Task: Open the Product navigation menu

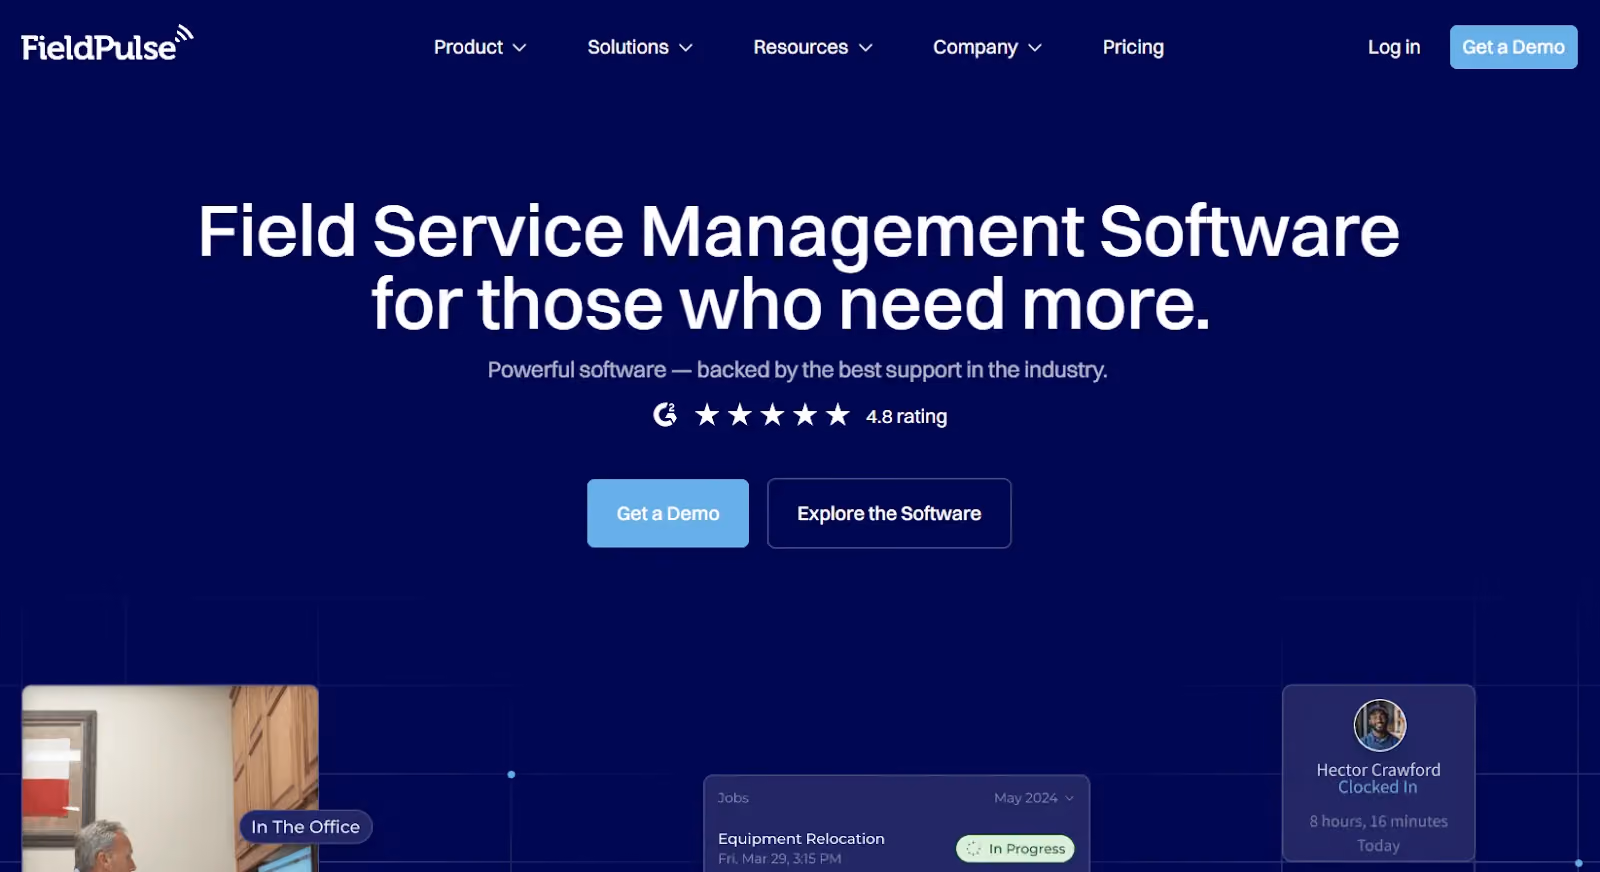Action: pyautogui.click(x=480, y=47)
